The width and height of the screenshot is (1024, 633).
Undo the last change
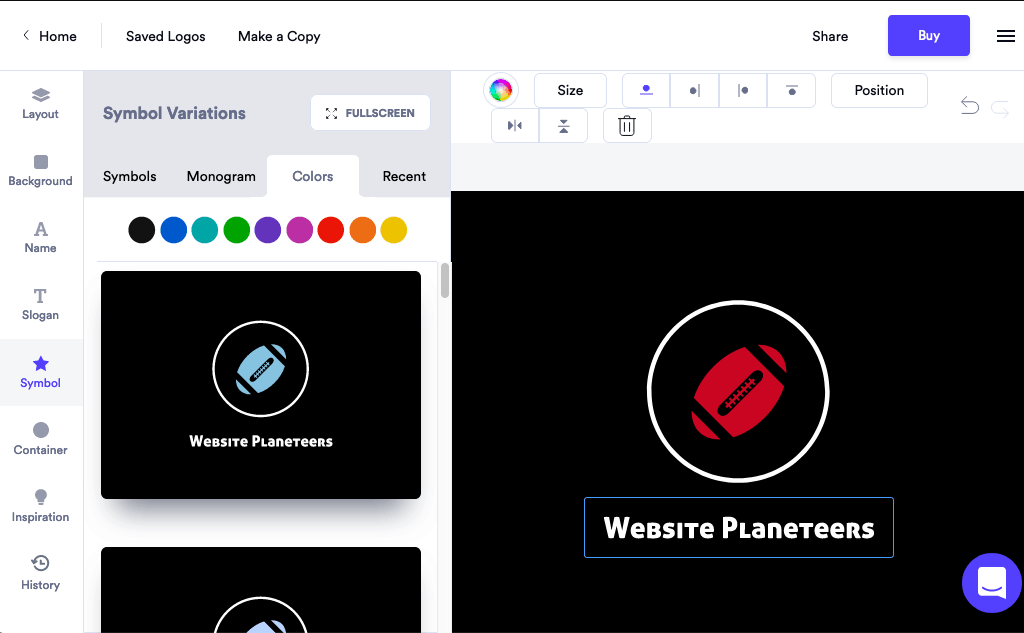(x=970, y=106)
